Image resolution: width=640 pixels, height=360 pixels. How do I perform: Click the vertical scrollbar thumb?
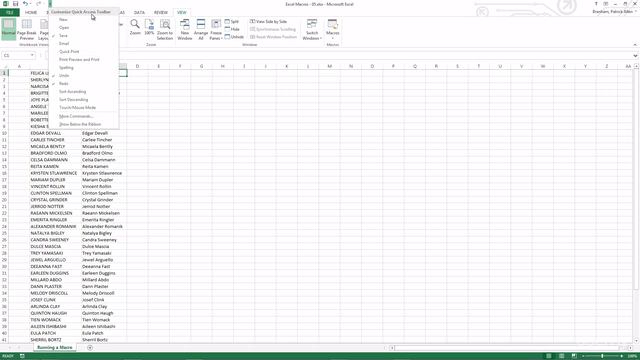coord(636,178)
